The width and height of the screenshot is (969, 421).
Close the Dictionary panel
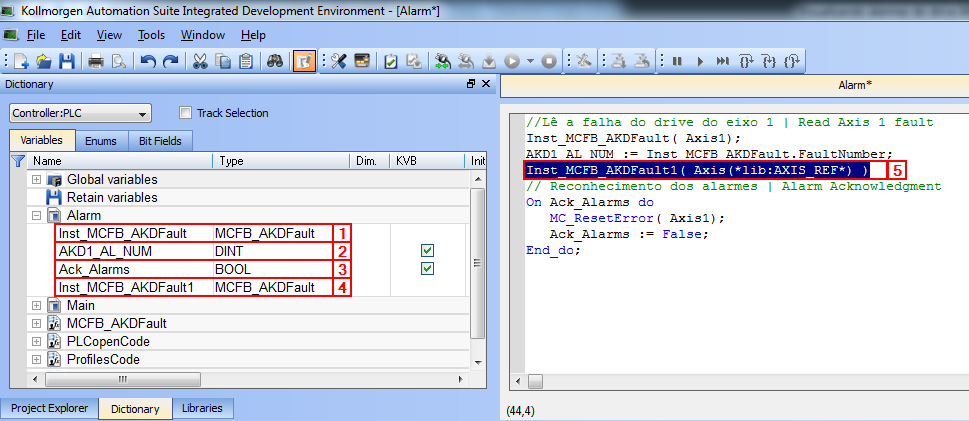[x=486, y=83]
